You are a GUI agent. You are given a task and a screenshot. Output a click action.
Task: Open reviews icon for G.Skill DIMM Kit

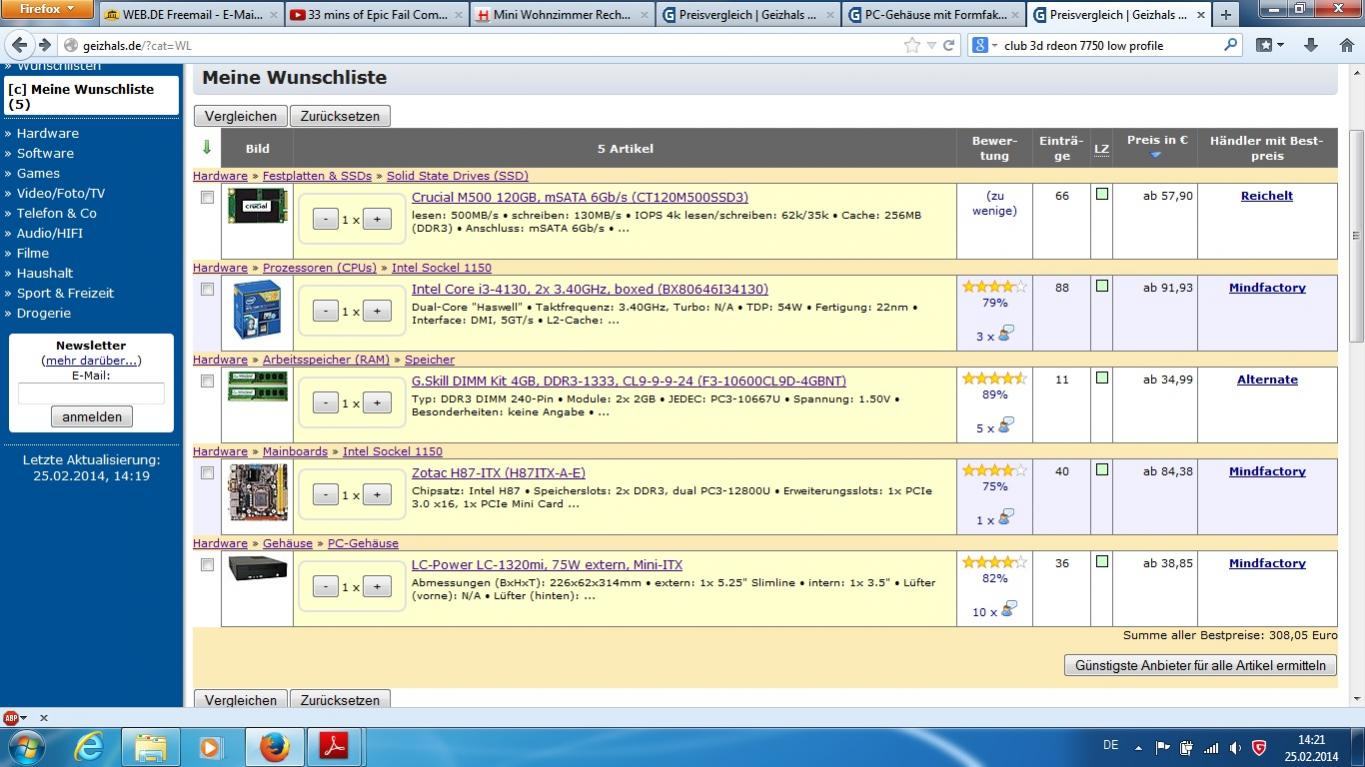[x=1007, y=426]
